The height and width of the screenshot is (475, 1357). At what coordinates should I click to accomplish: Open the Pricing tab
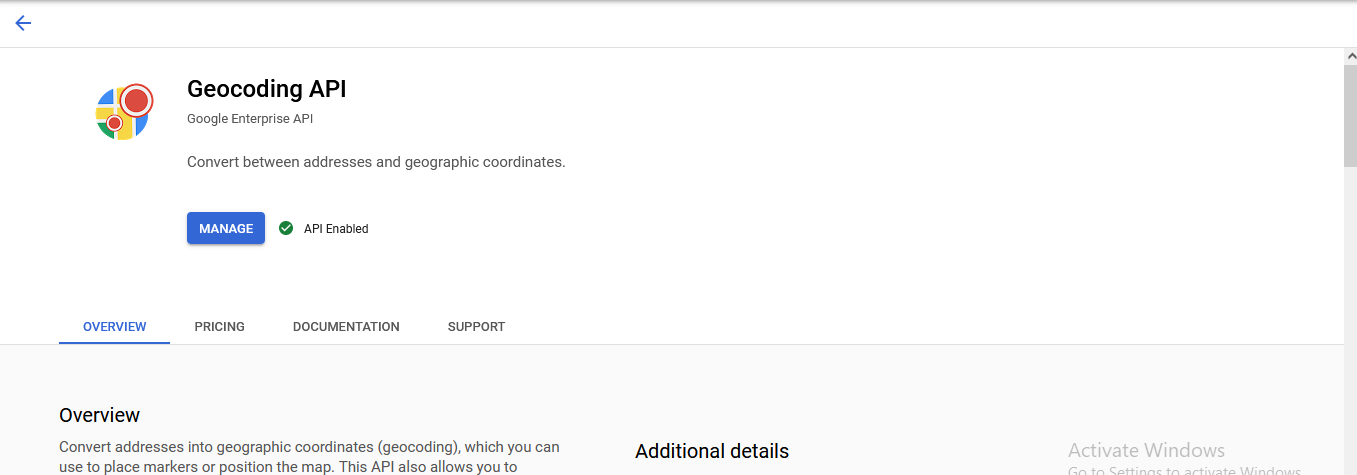tap(219, 327)
